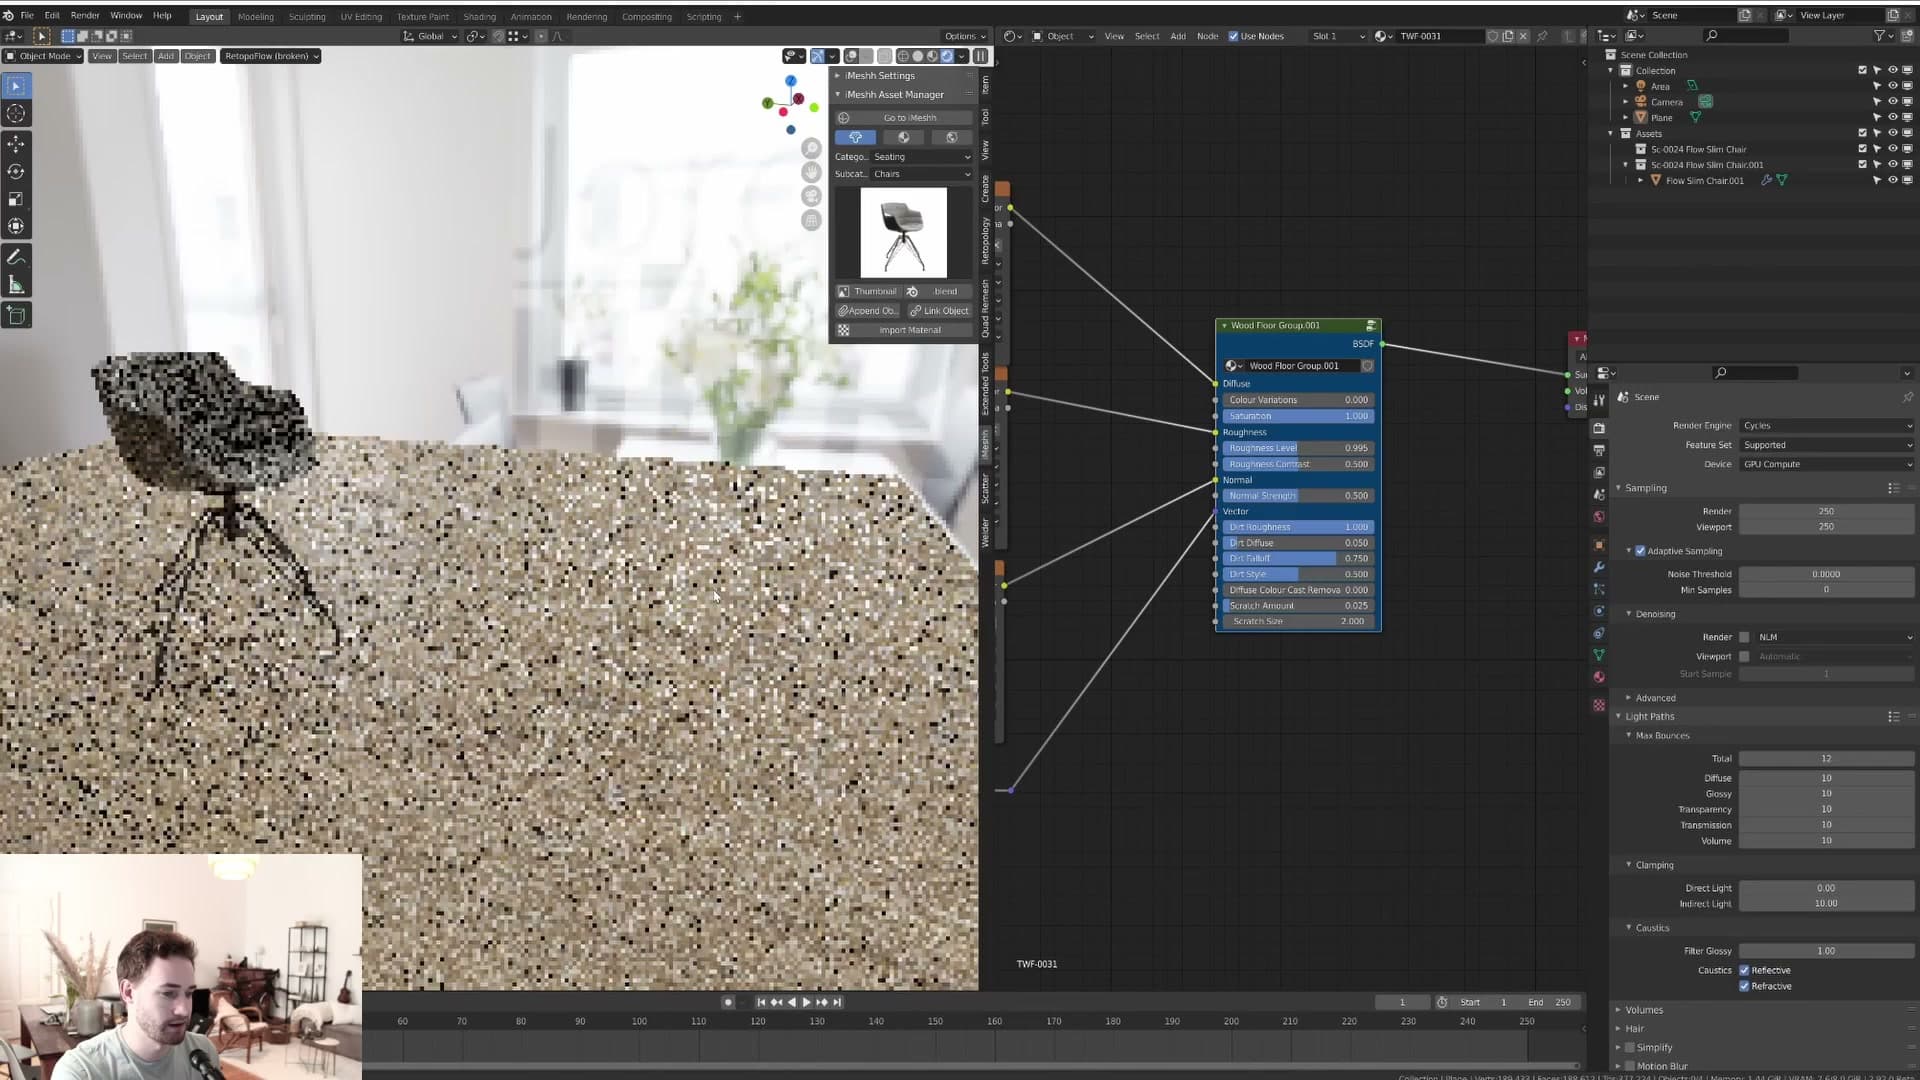Activate the Rotate tool
This screenshot has height=1080, width=1920.
tap(16, 172)
